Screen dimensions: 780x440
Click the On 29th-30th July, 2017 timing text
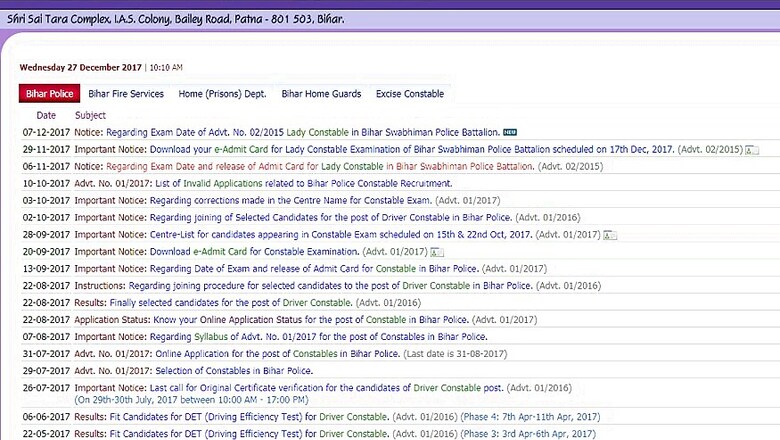tap(192, 400)
